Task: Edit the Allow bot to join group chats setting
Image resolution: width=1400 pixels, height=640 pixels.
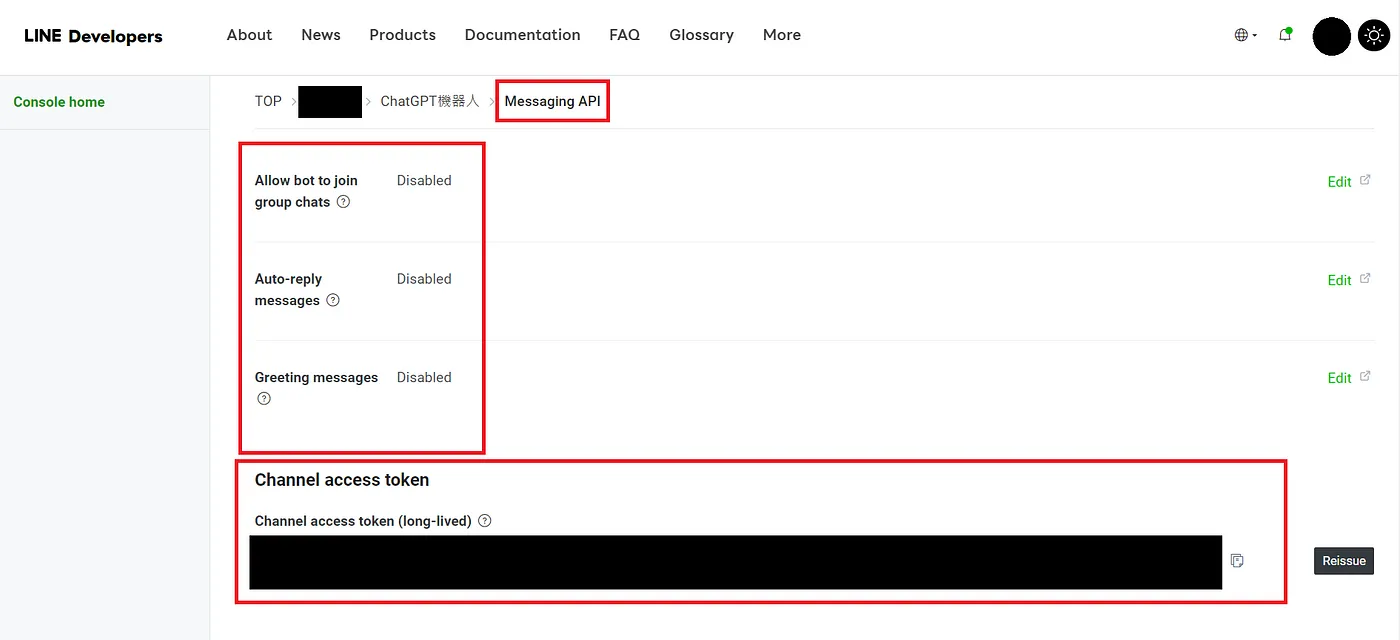Action: (1339, 182)
